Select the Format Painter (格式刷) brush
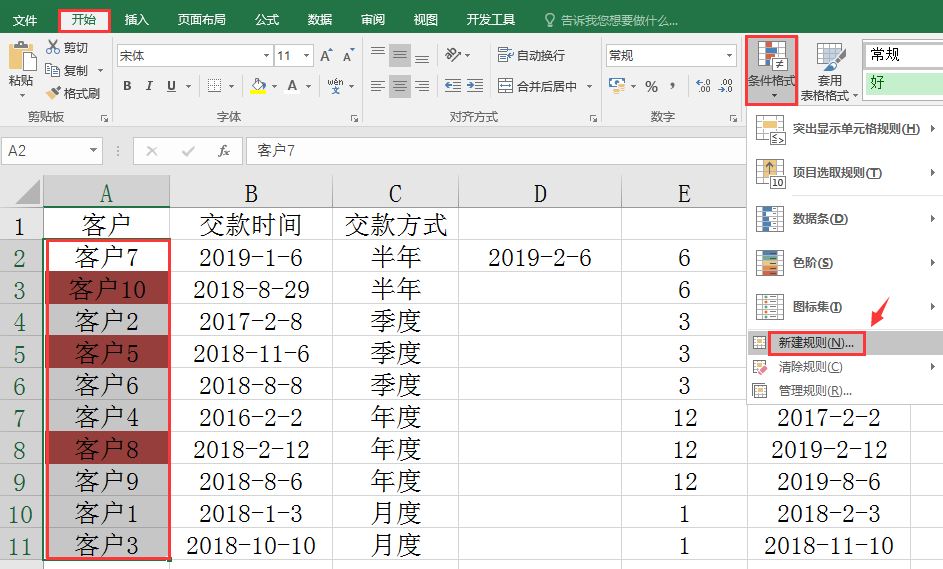 53,93
